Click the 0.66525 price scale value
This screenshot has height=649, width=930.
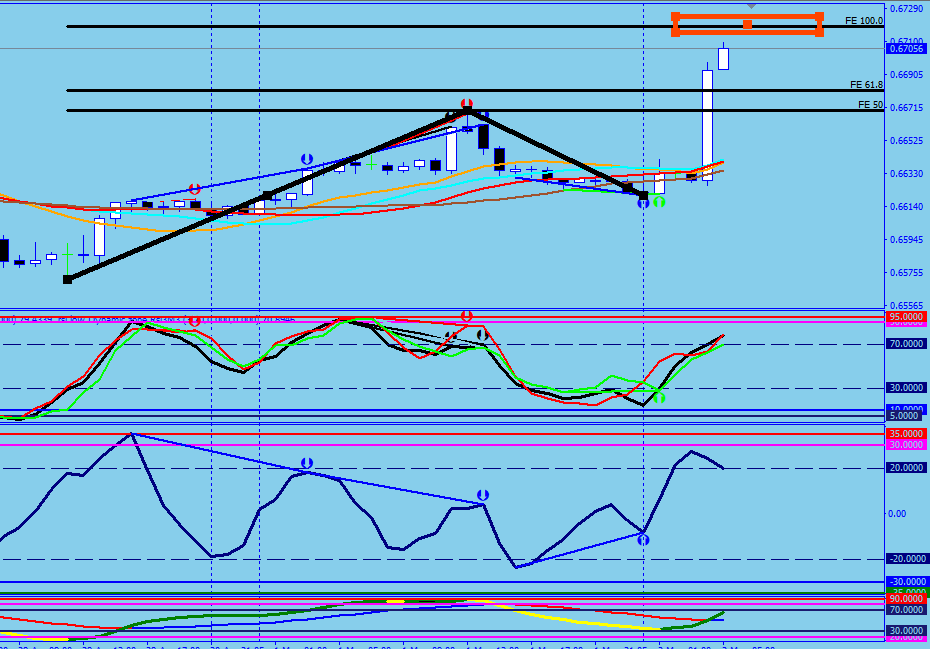(906, 141)
